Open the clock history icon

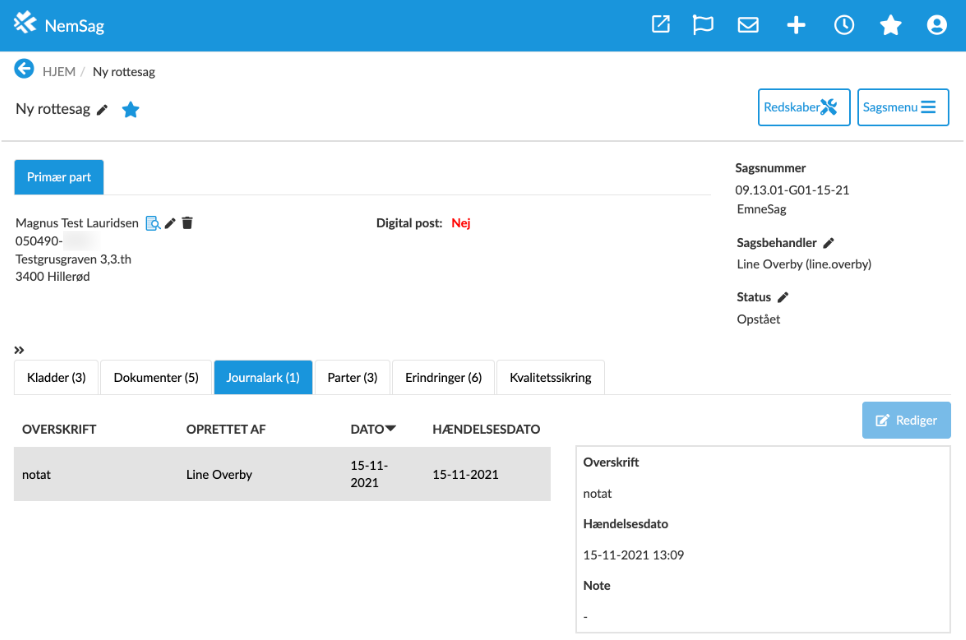coord(844,25)
